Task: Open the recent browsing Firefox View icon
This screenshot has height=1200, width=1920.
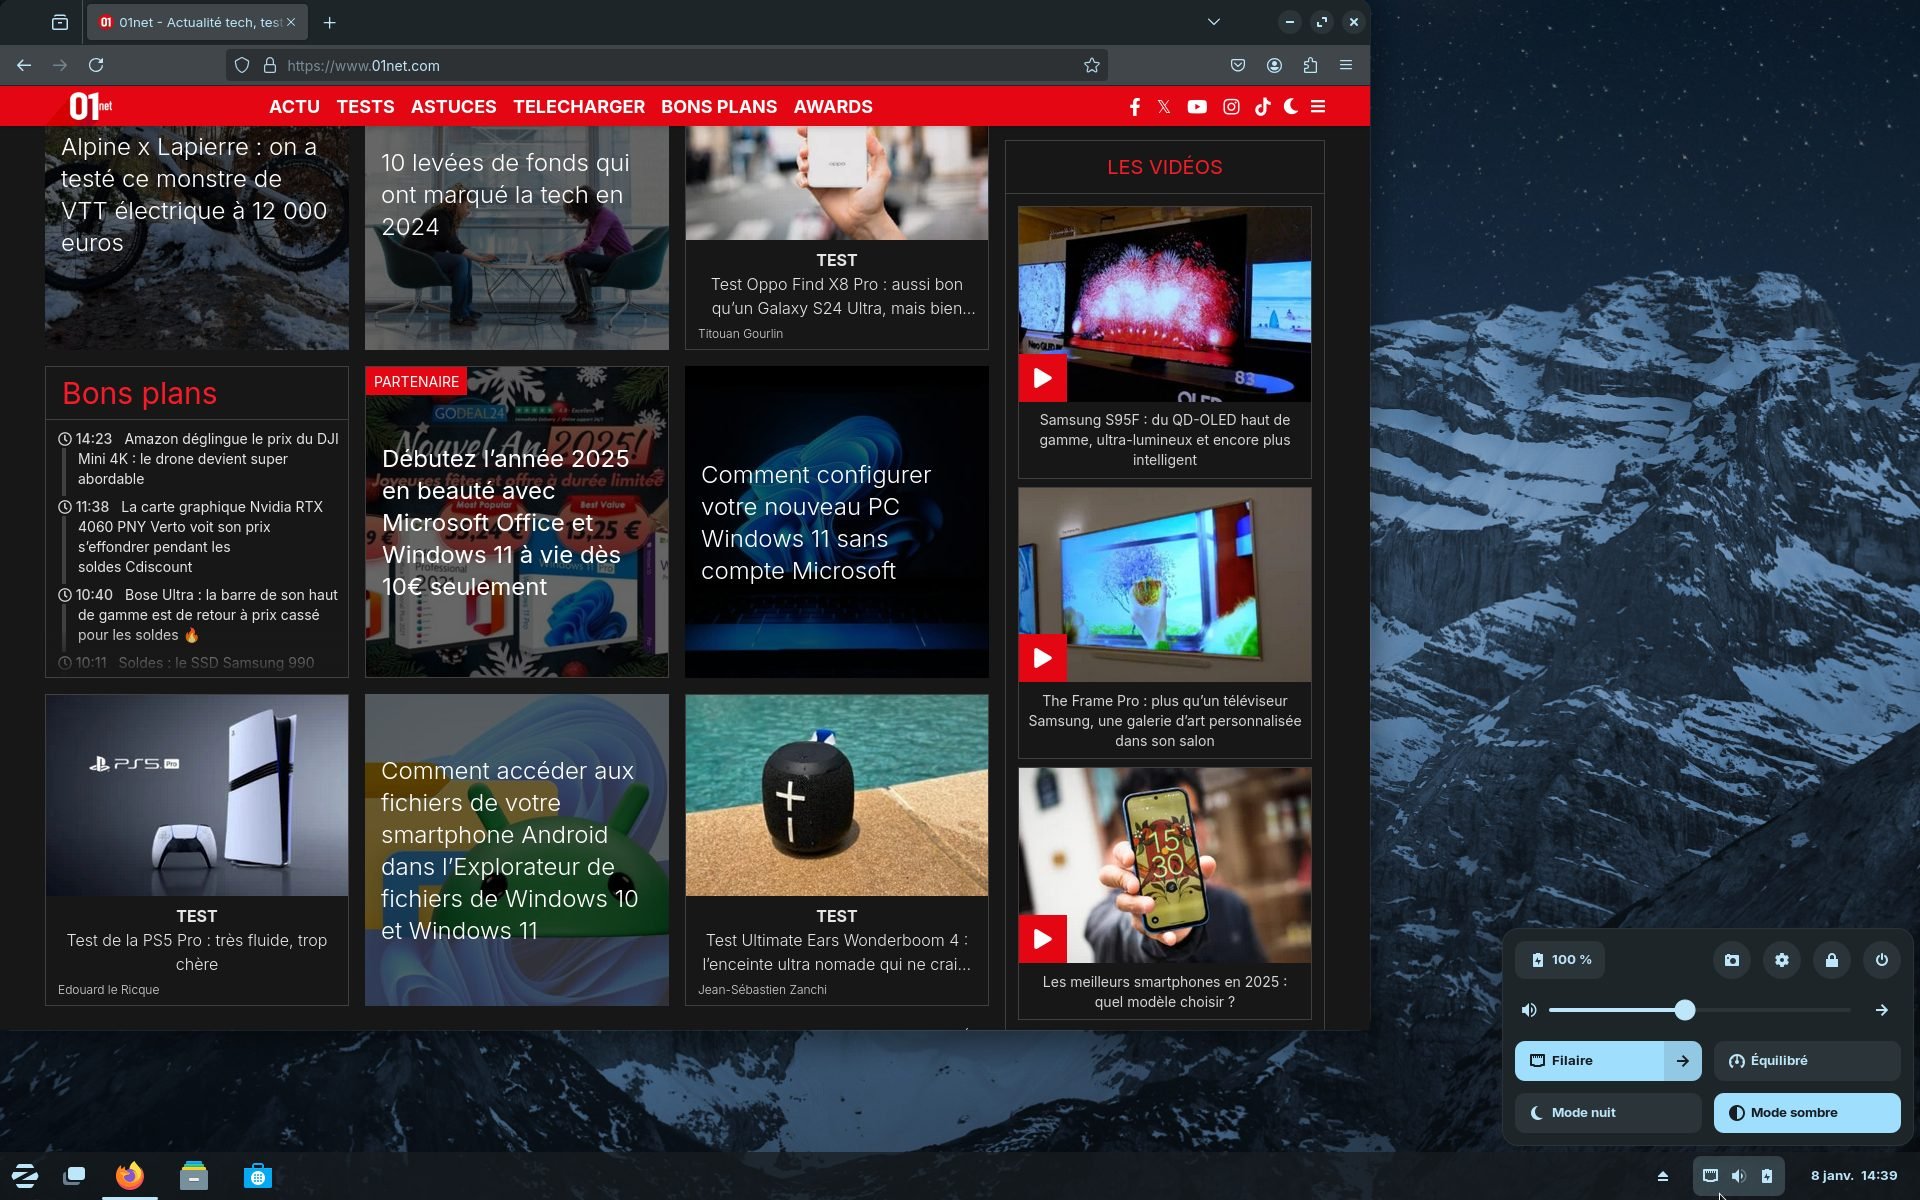Action: [x=60, y=22]
